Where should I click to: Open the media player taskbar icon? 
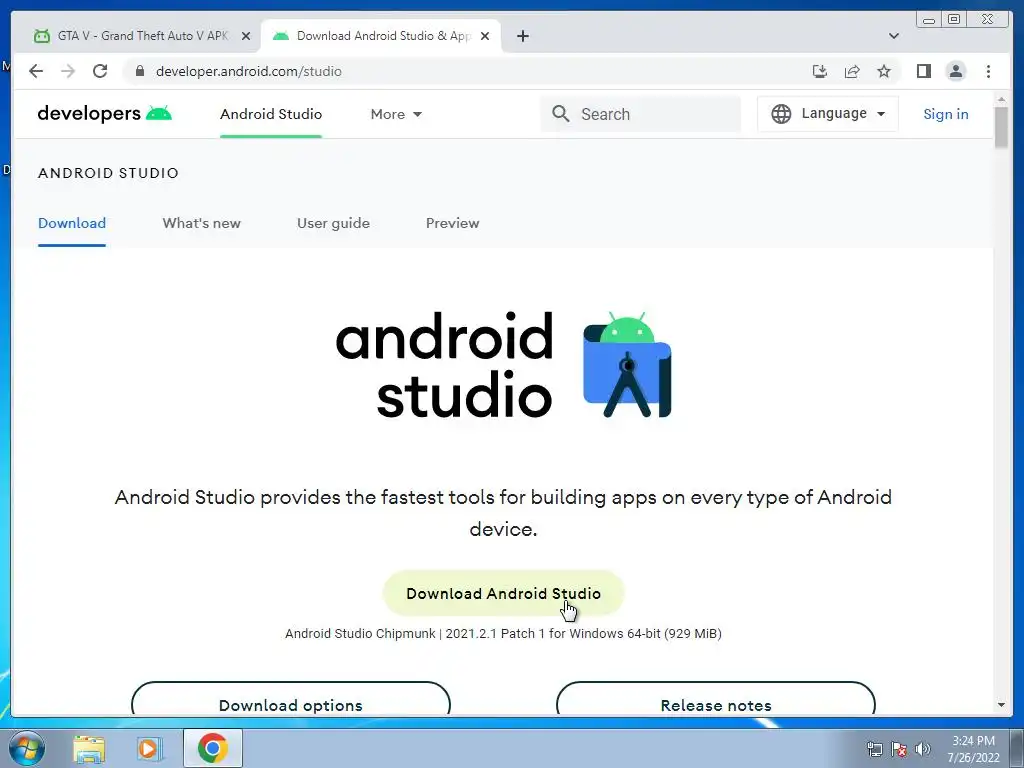[x=150, y=749]
